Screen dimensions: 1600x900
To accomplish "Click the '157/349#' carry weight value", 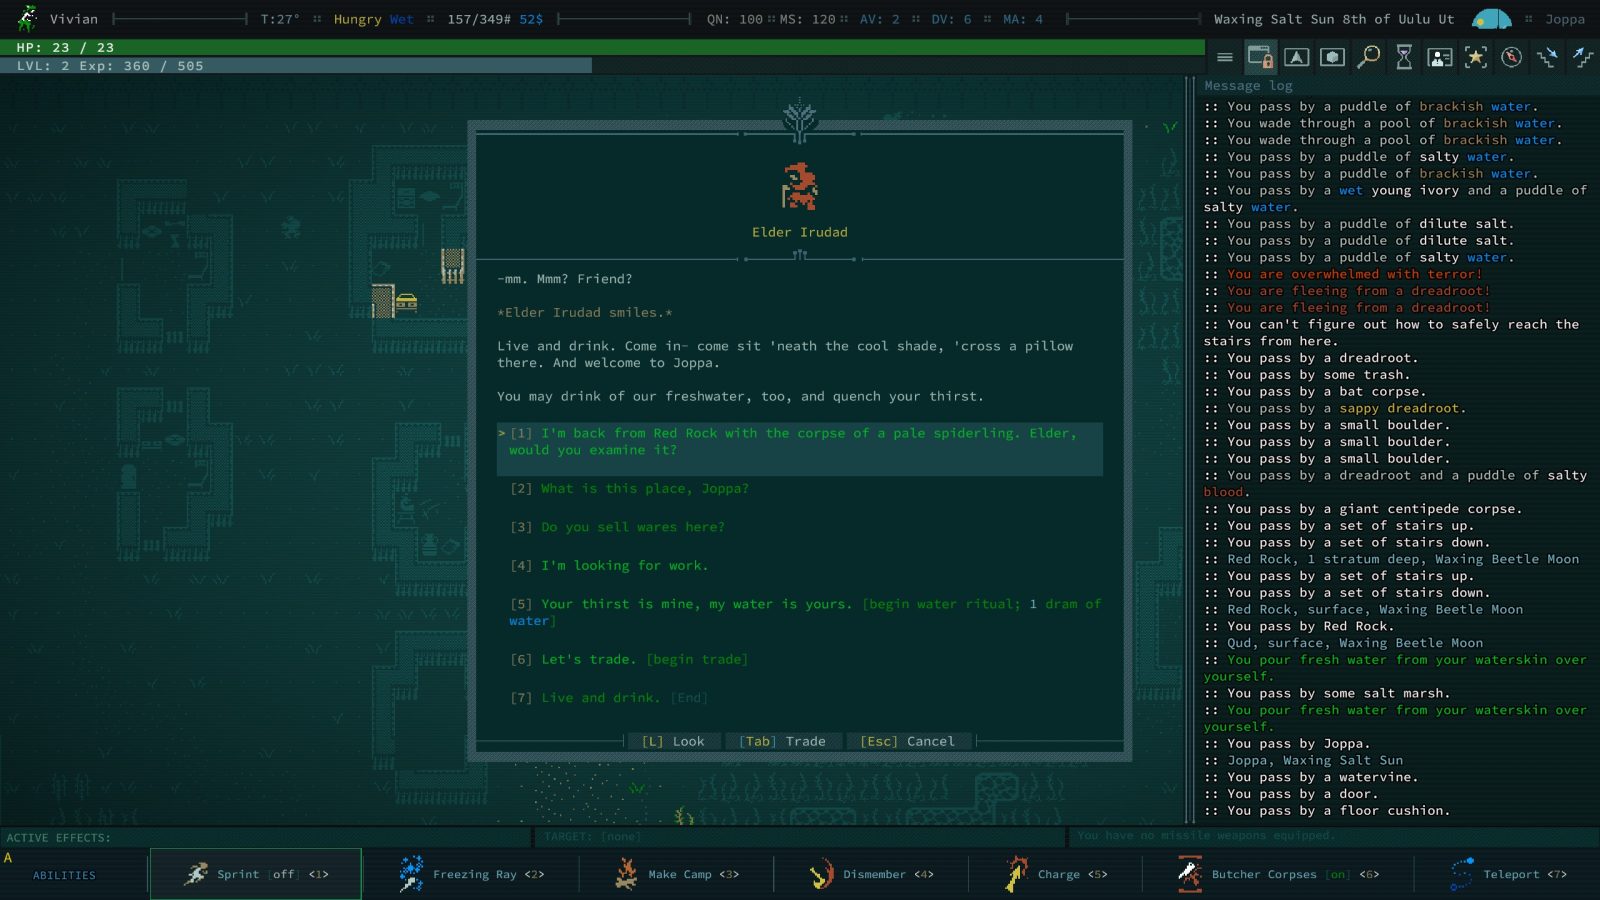I will click(x=480, y=19).
